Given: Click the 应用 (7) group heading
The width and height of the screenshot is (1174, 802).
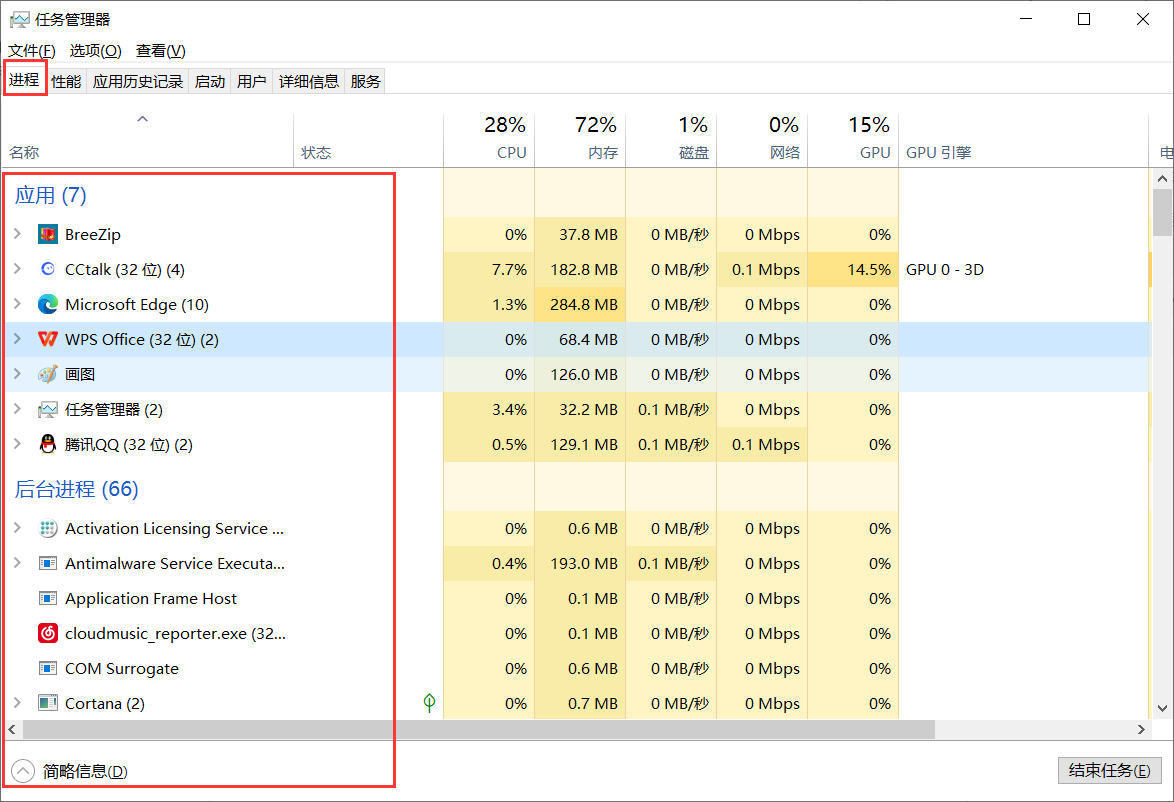Looking at the screenshot, I should click(x=51, y=195).
